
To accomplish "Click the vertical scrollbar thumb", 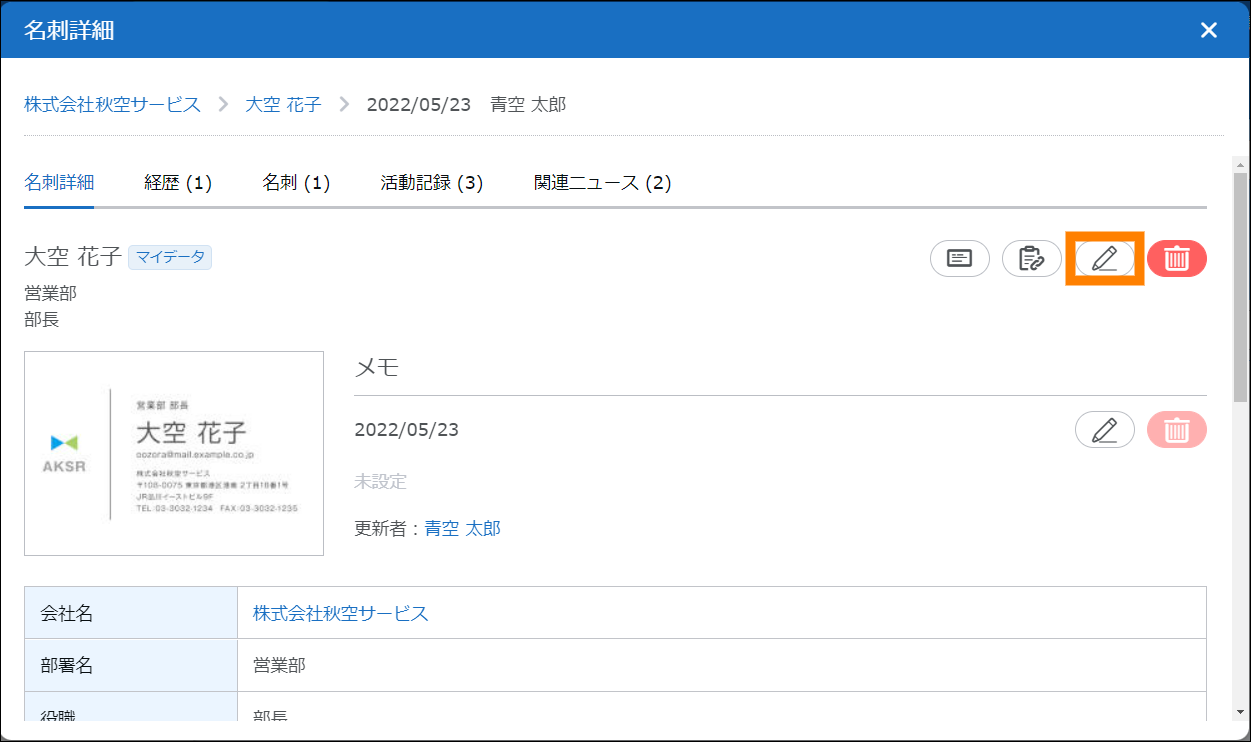I will (x=1240, y=285).
